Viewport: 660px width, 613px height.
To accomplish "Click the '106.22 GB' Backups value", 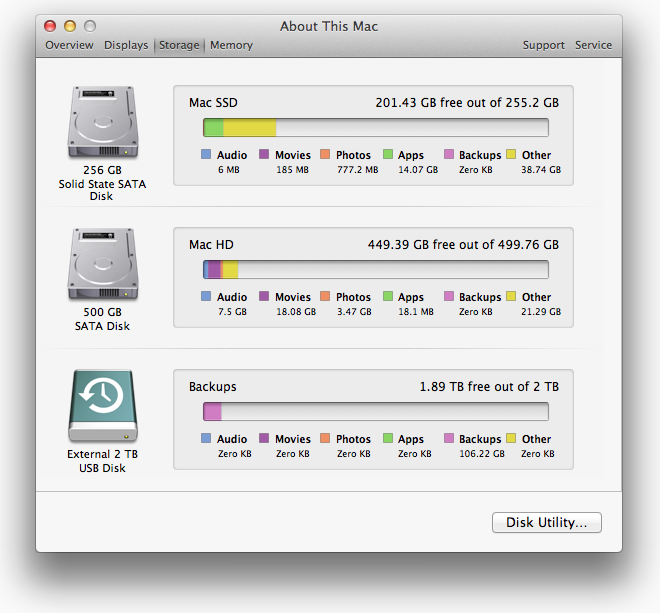I will click(x=482, y=453).
